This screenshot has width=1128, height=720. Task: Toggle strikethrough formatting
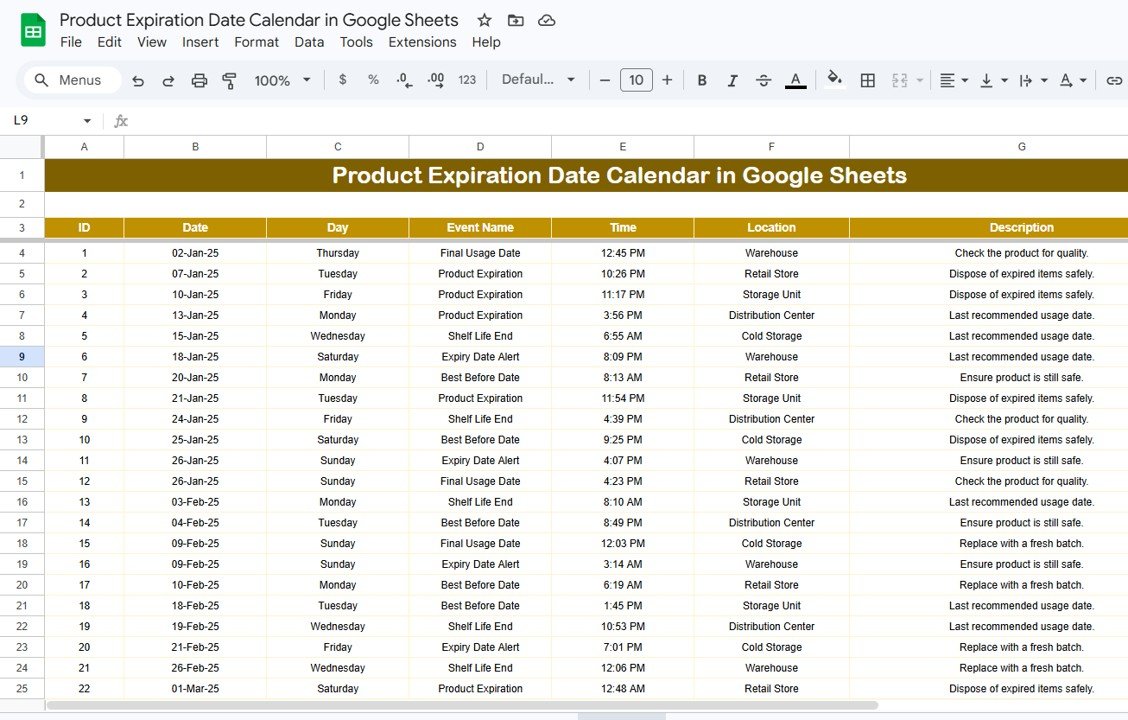pos(763,81)
